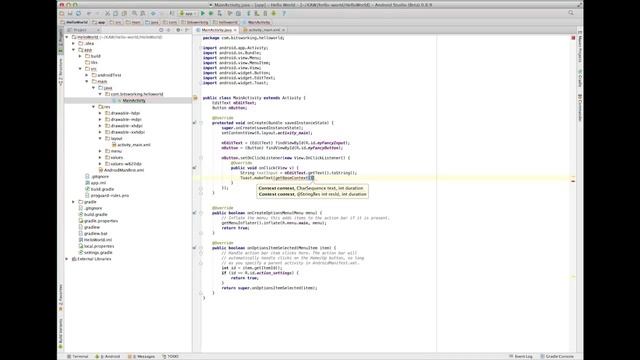Screen dimensions: 640x360
Task: Expand the menu resource folder
Action: pos(100,151)
